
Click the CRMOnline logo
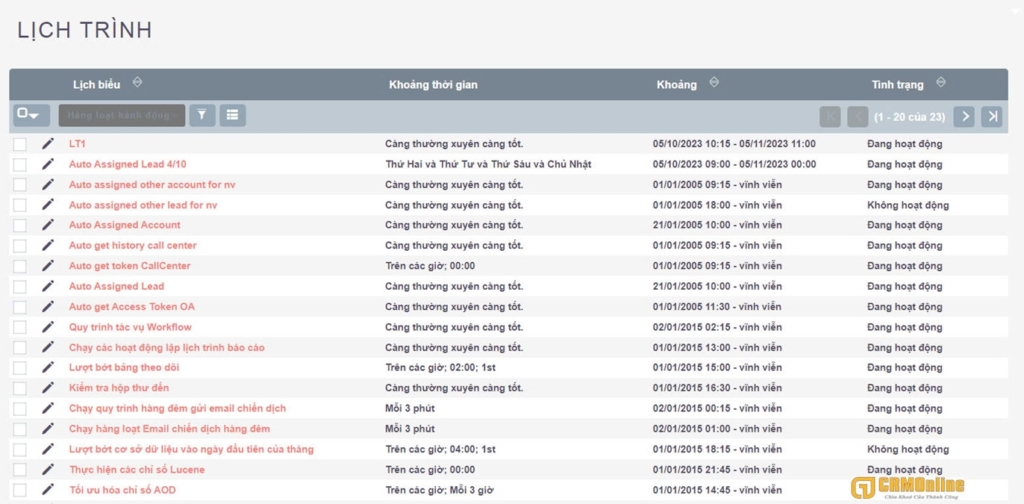coord(908,487)
